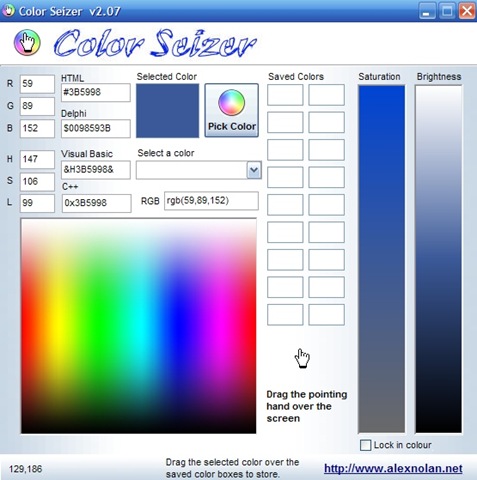Click the Selected Color blue swatch

point(167,110)
